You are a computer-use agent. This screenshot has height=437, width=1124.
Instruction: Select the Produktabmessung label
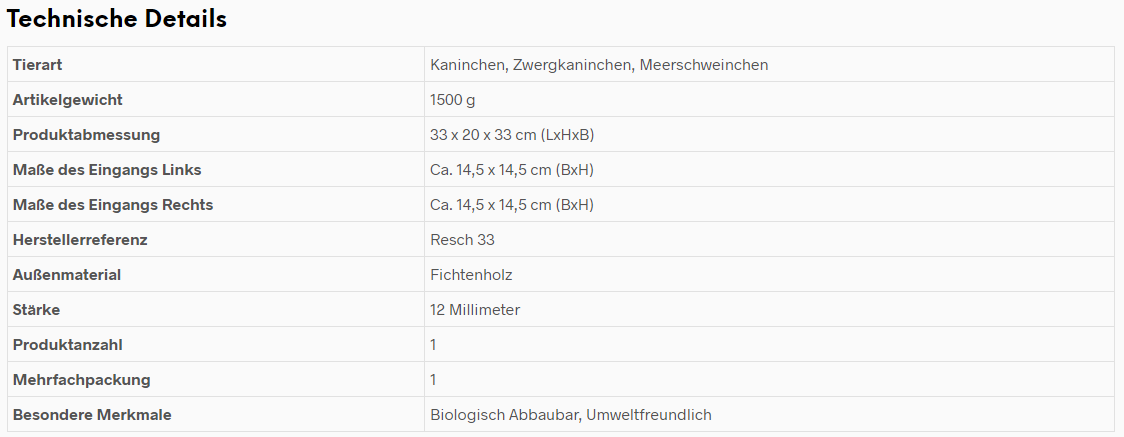pos(86,135)
